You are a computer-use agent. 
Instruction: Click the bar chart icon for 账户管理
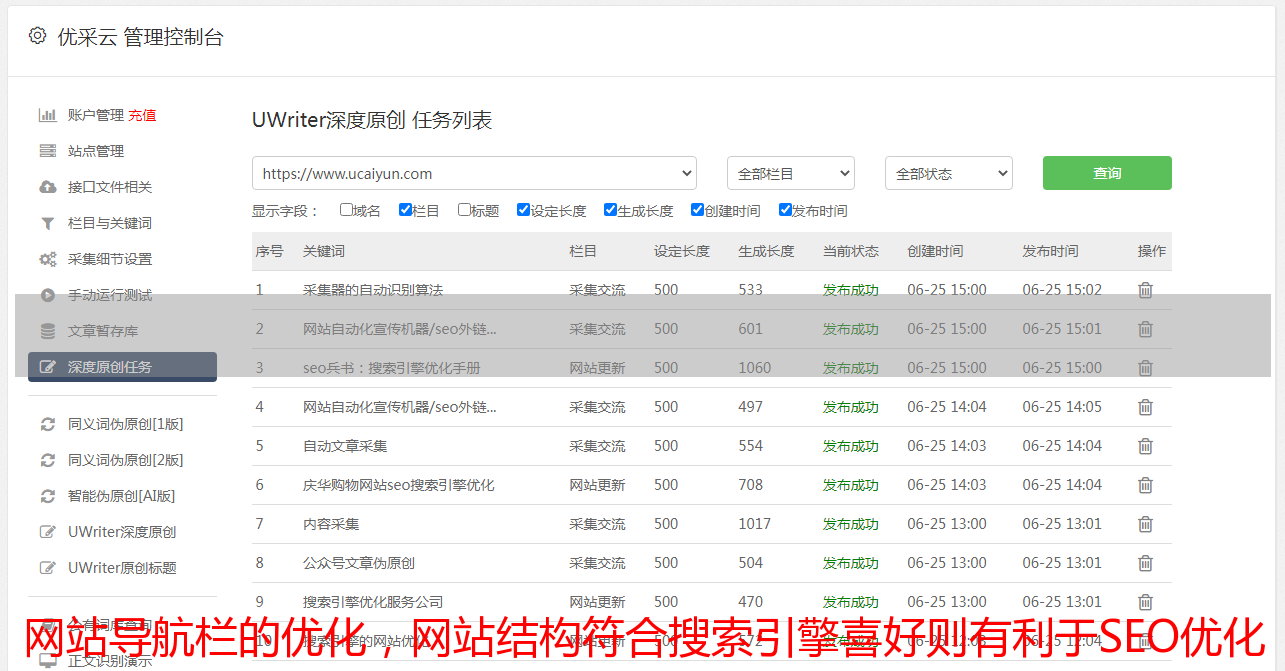click(x=47, y=115)
